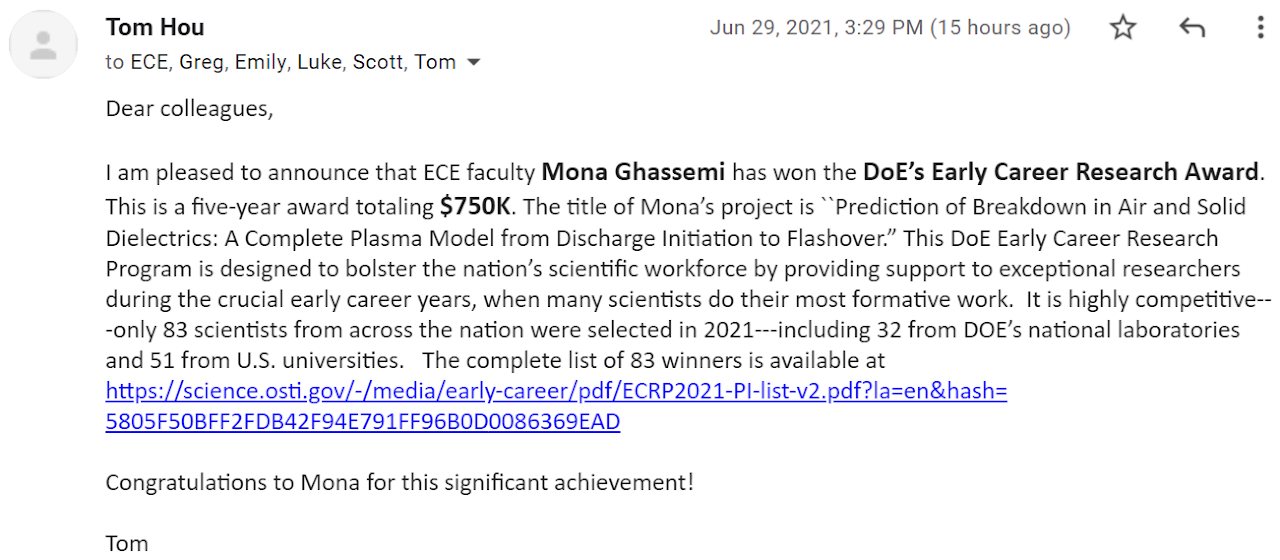Click the bold $750K amount
This screenshot has height=560, width=1280.
pos(475,207)
